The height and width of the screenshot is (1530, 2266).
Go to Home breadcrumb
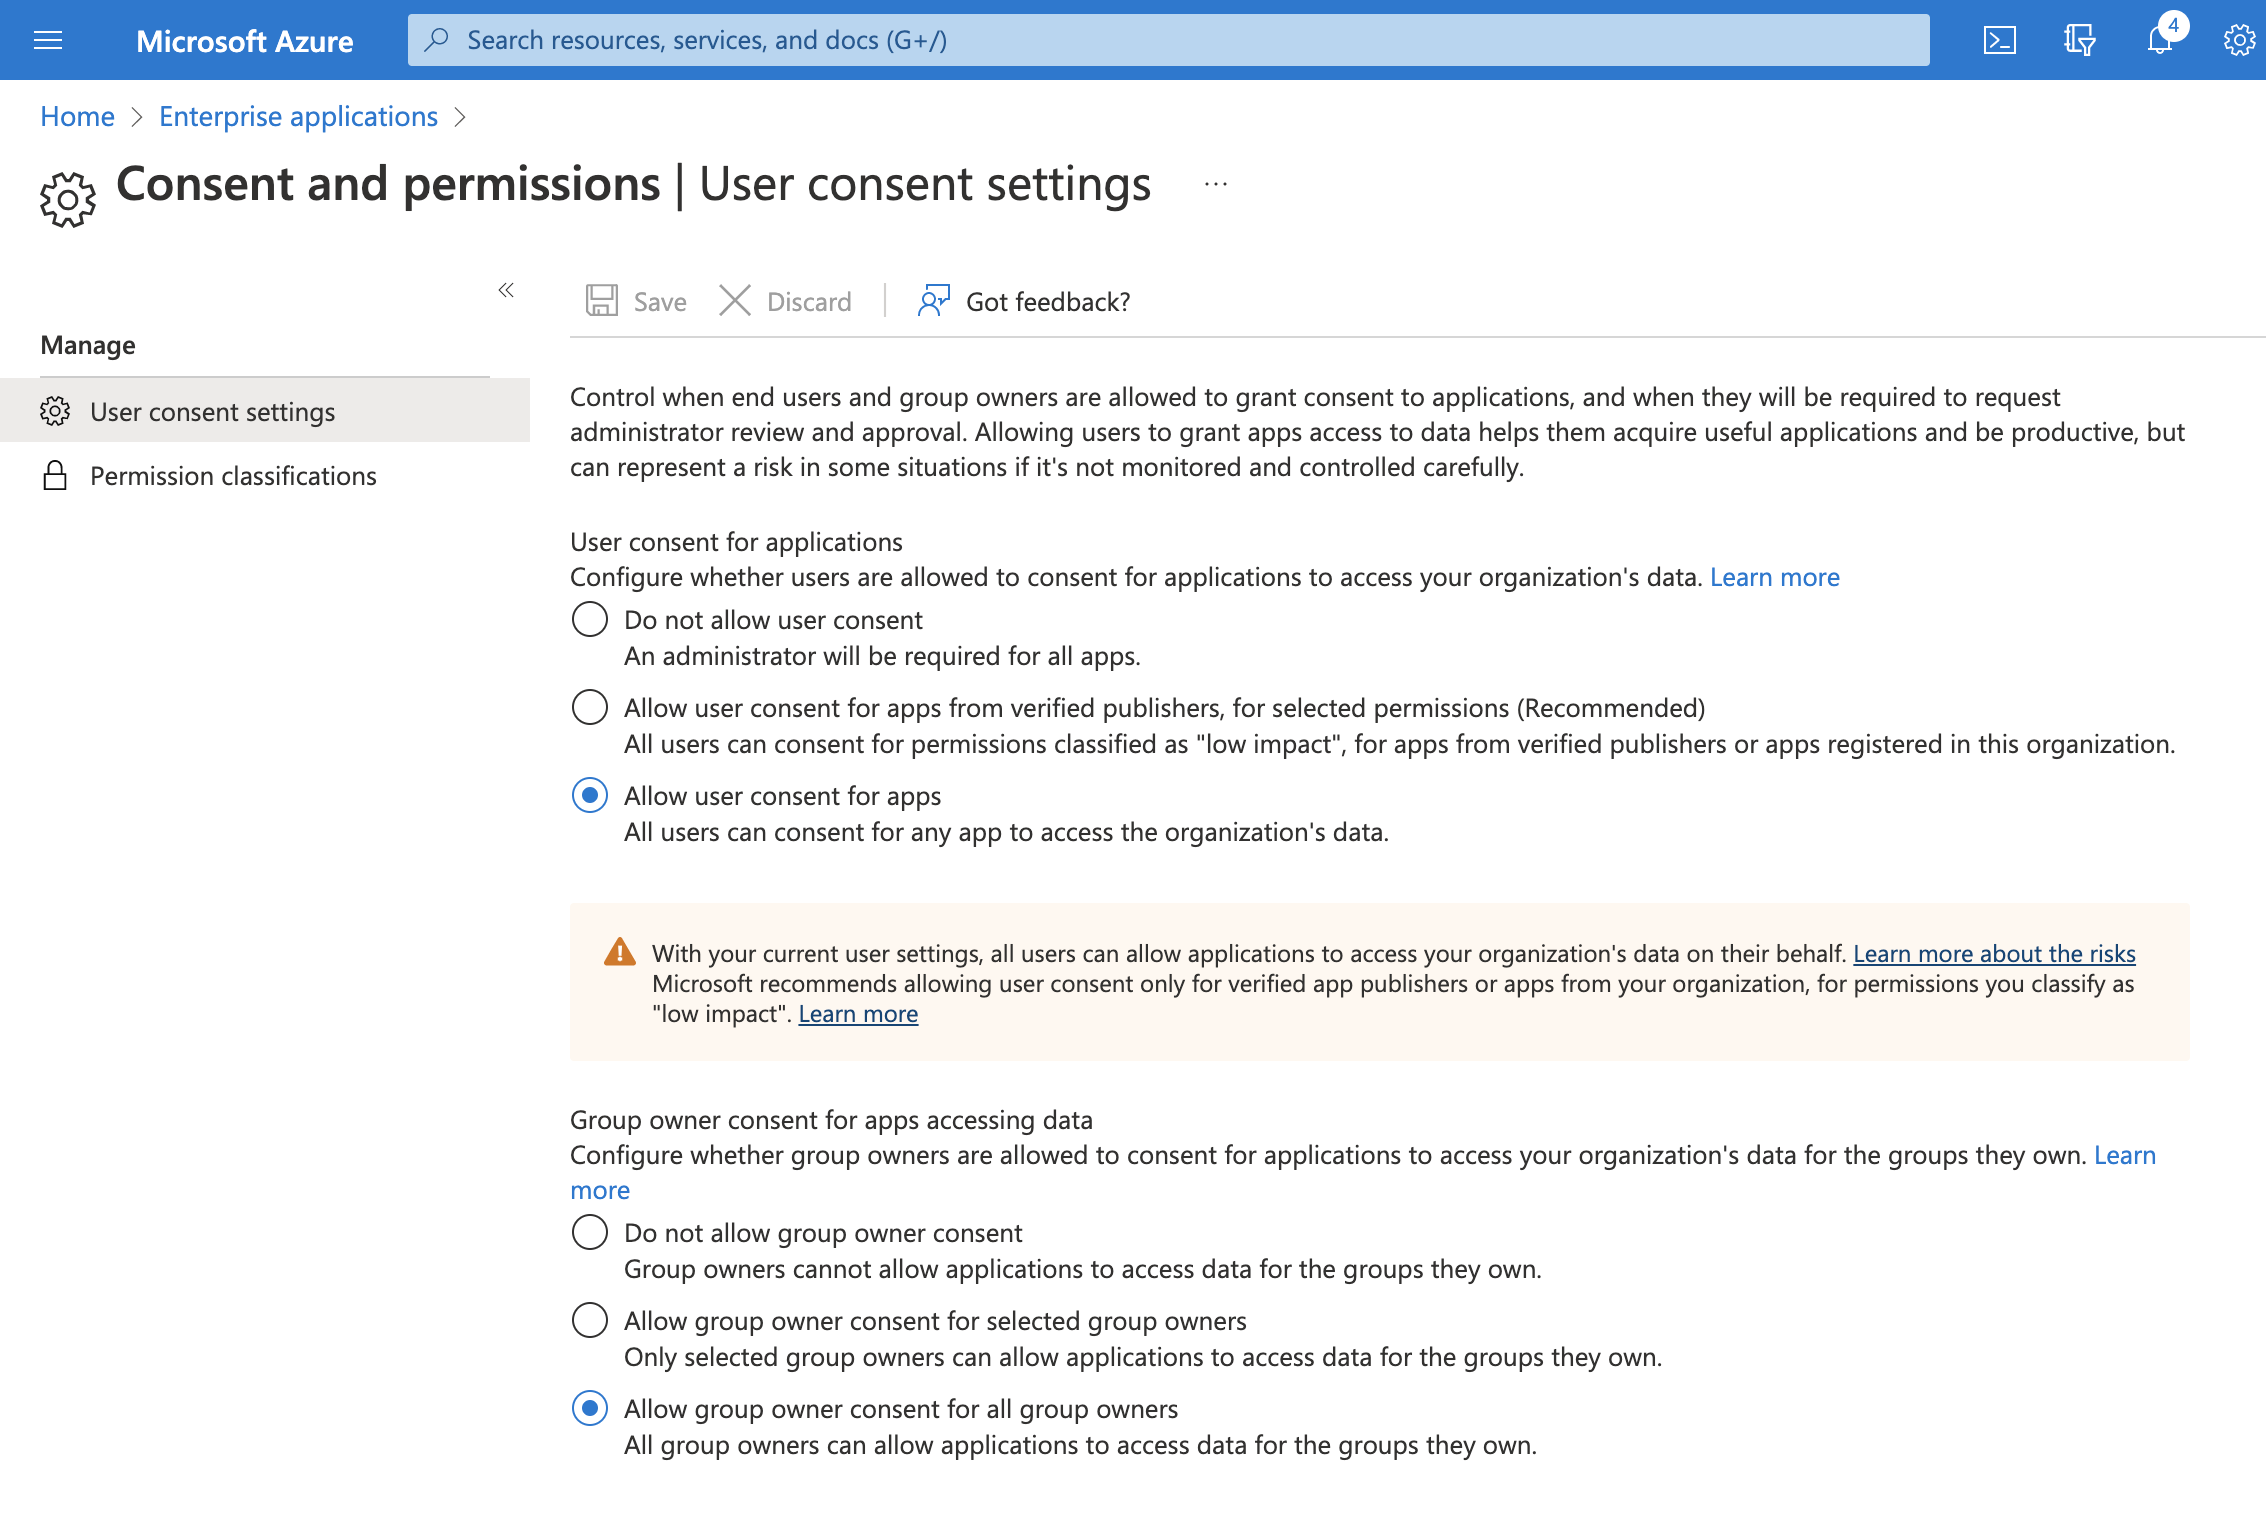pyautogui.click(x=77, y=117)
